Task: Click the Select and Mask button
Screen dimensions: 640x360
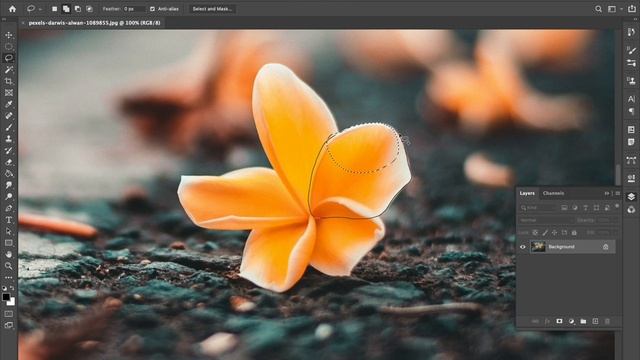Action: coord(212,9)
